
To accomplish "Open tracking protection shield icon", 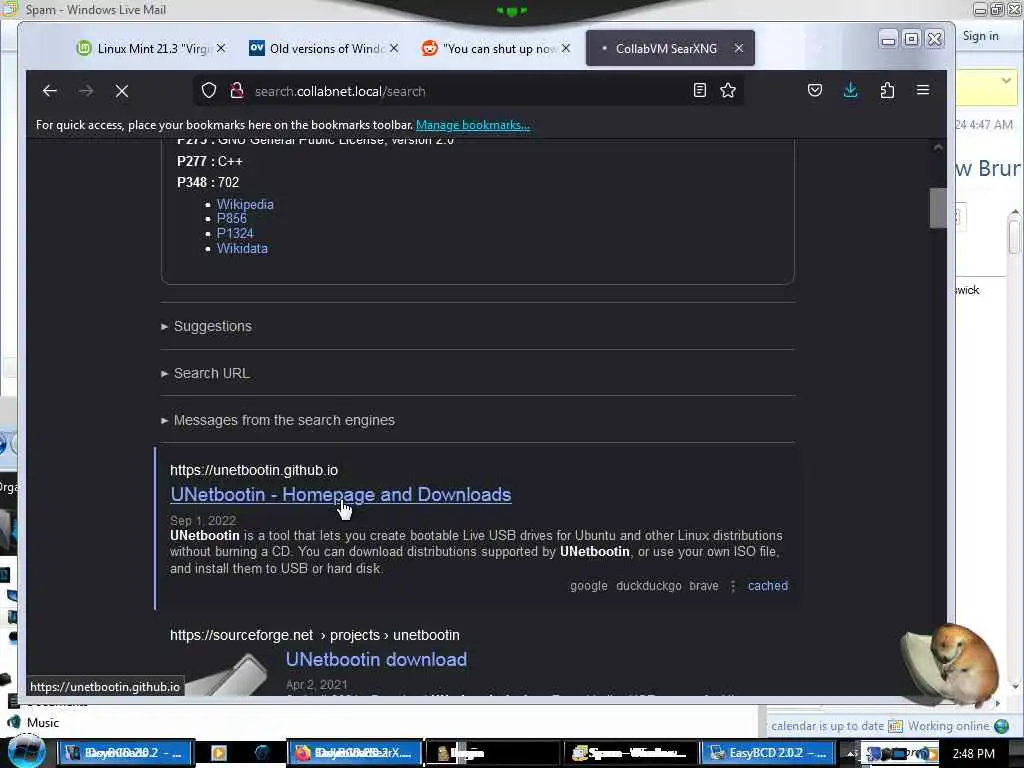I will [x=208, y=91].
